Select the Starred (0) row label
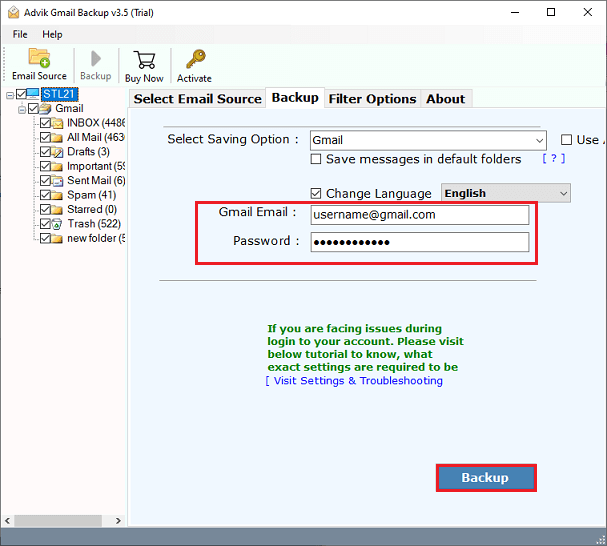Image resolution: width=607 pixels, height=546 pixels. (92, 209)
